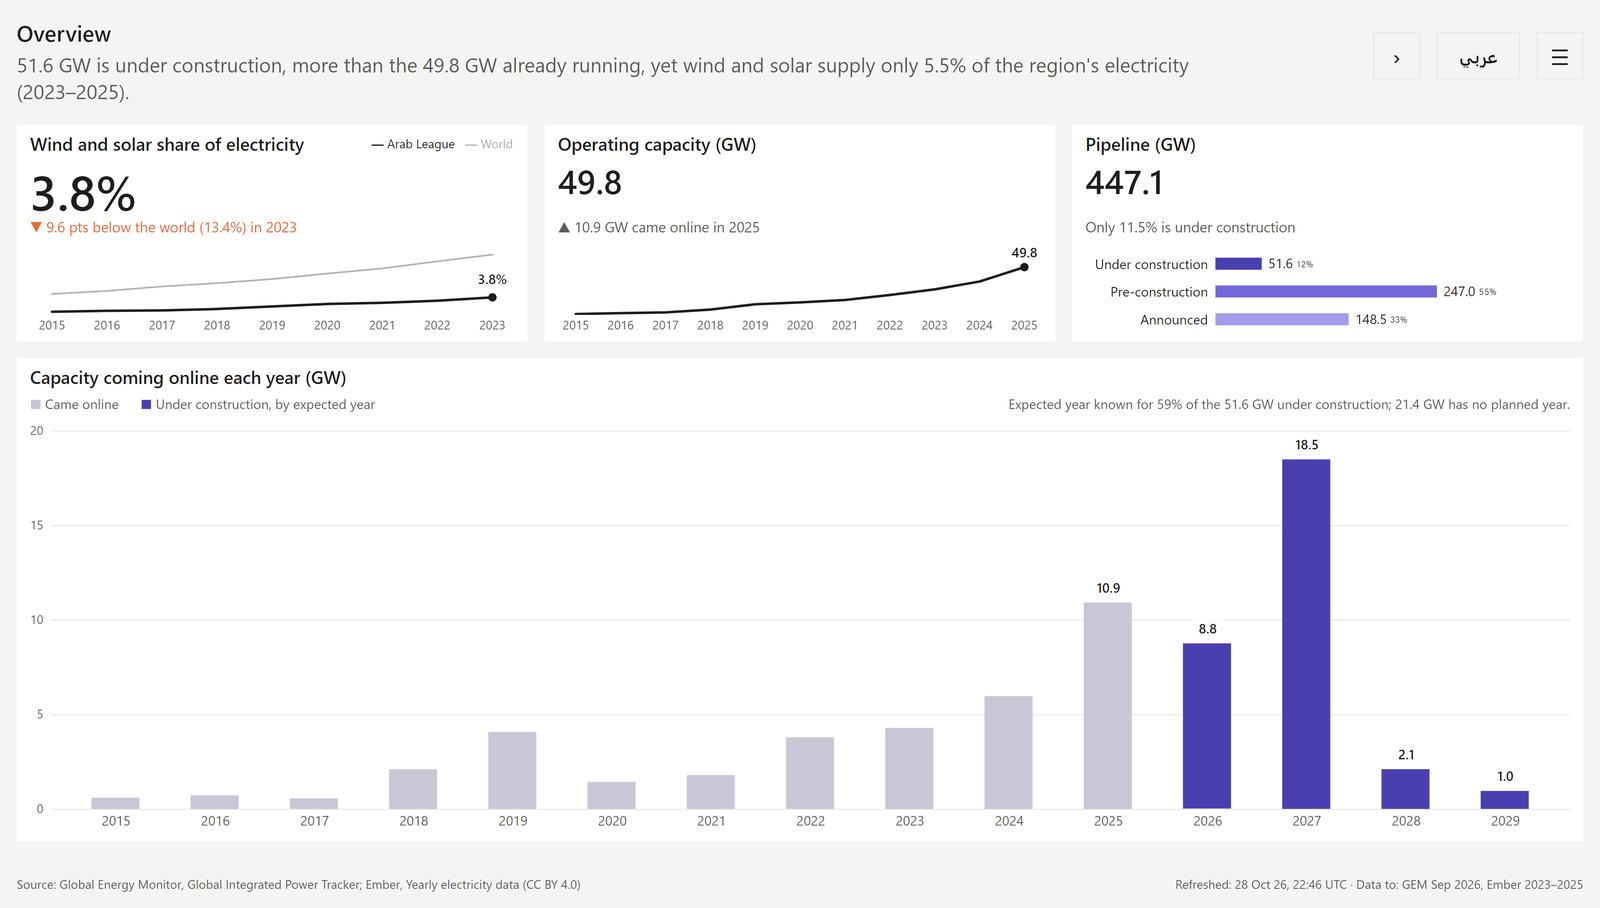Click the large 3.8% share value

[x=83, y=194]
